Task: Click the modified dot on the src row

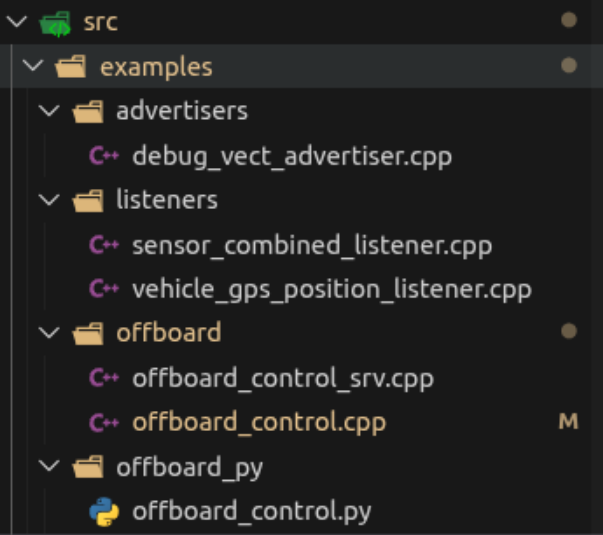Action: pos(569,20)
